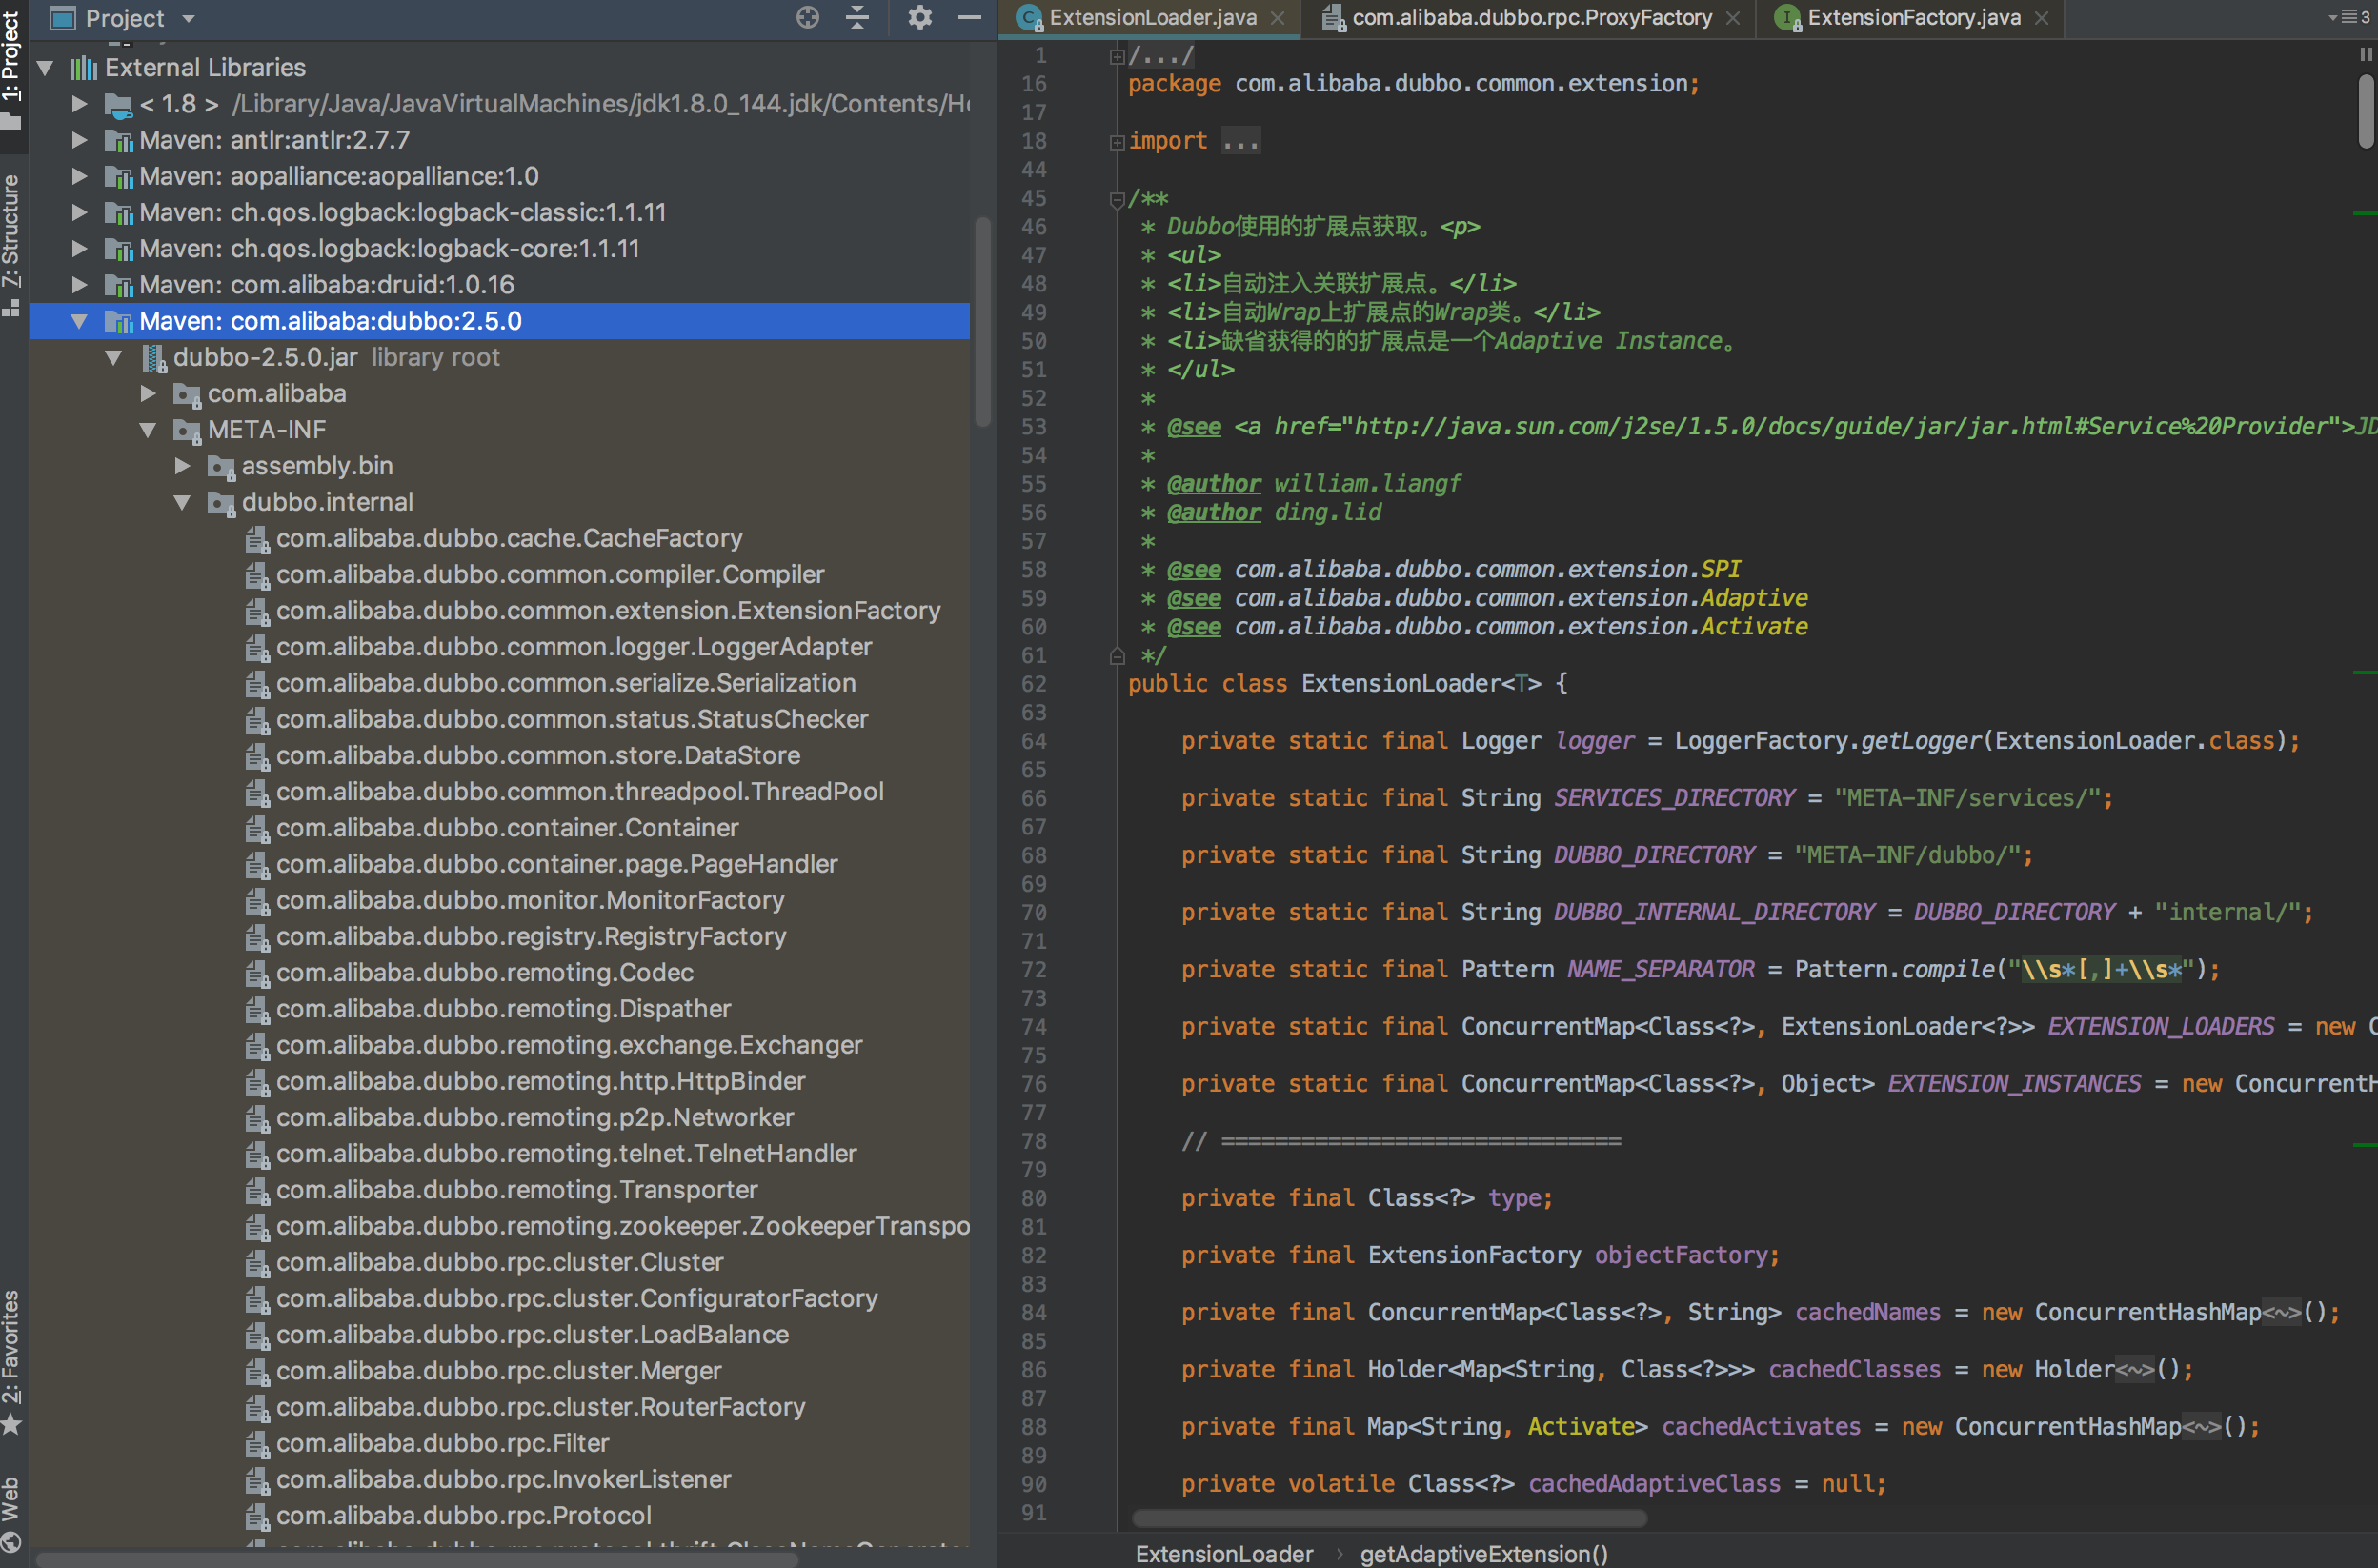The height and width of the screenshot is (1568, 2378).
Task: Click the locate/scroll-from-source target icon
Action: click(x=807, y=17)
